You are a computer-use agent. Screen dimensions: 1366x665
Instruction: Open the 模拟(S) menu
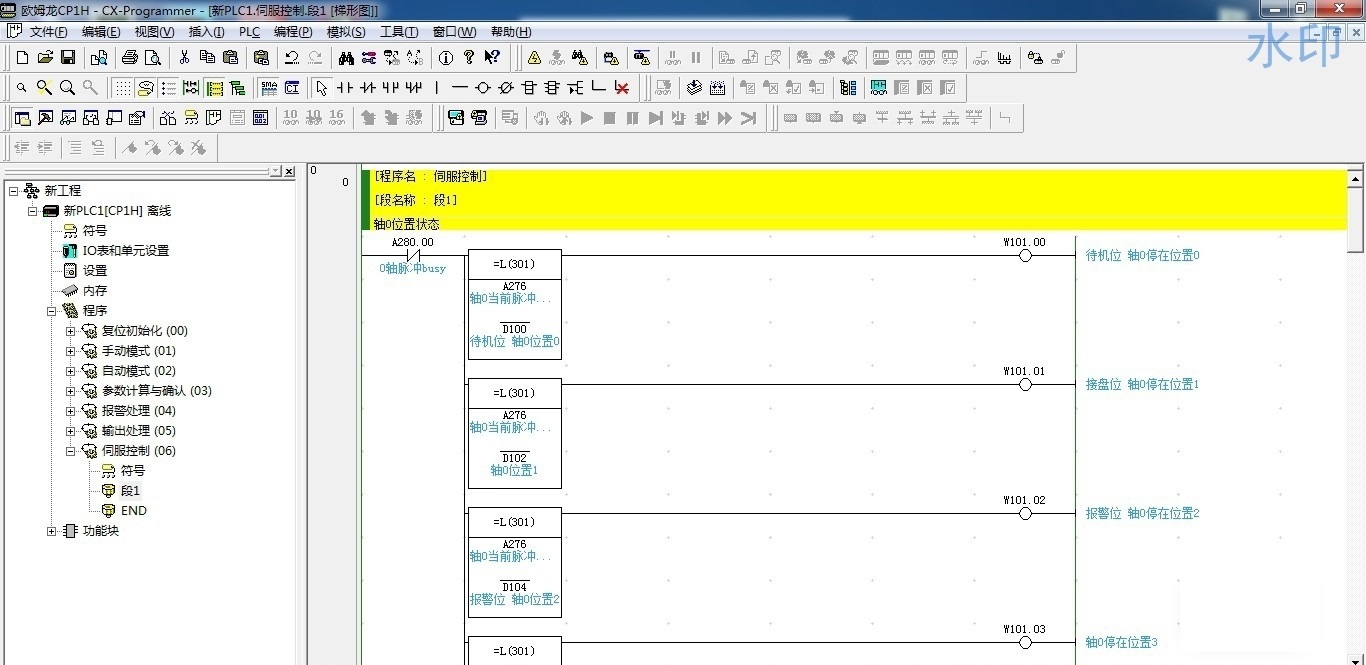tap(346, 32)
